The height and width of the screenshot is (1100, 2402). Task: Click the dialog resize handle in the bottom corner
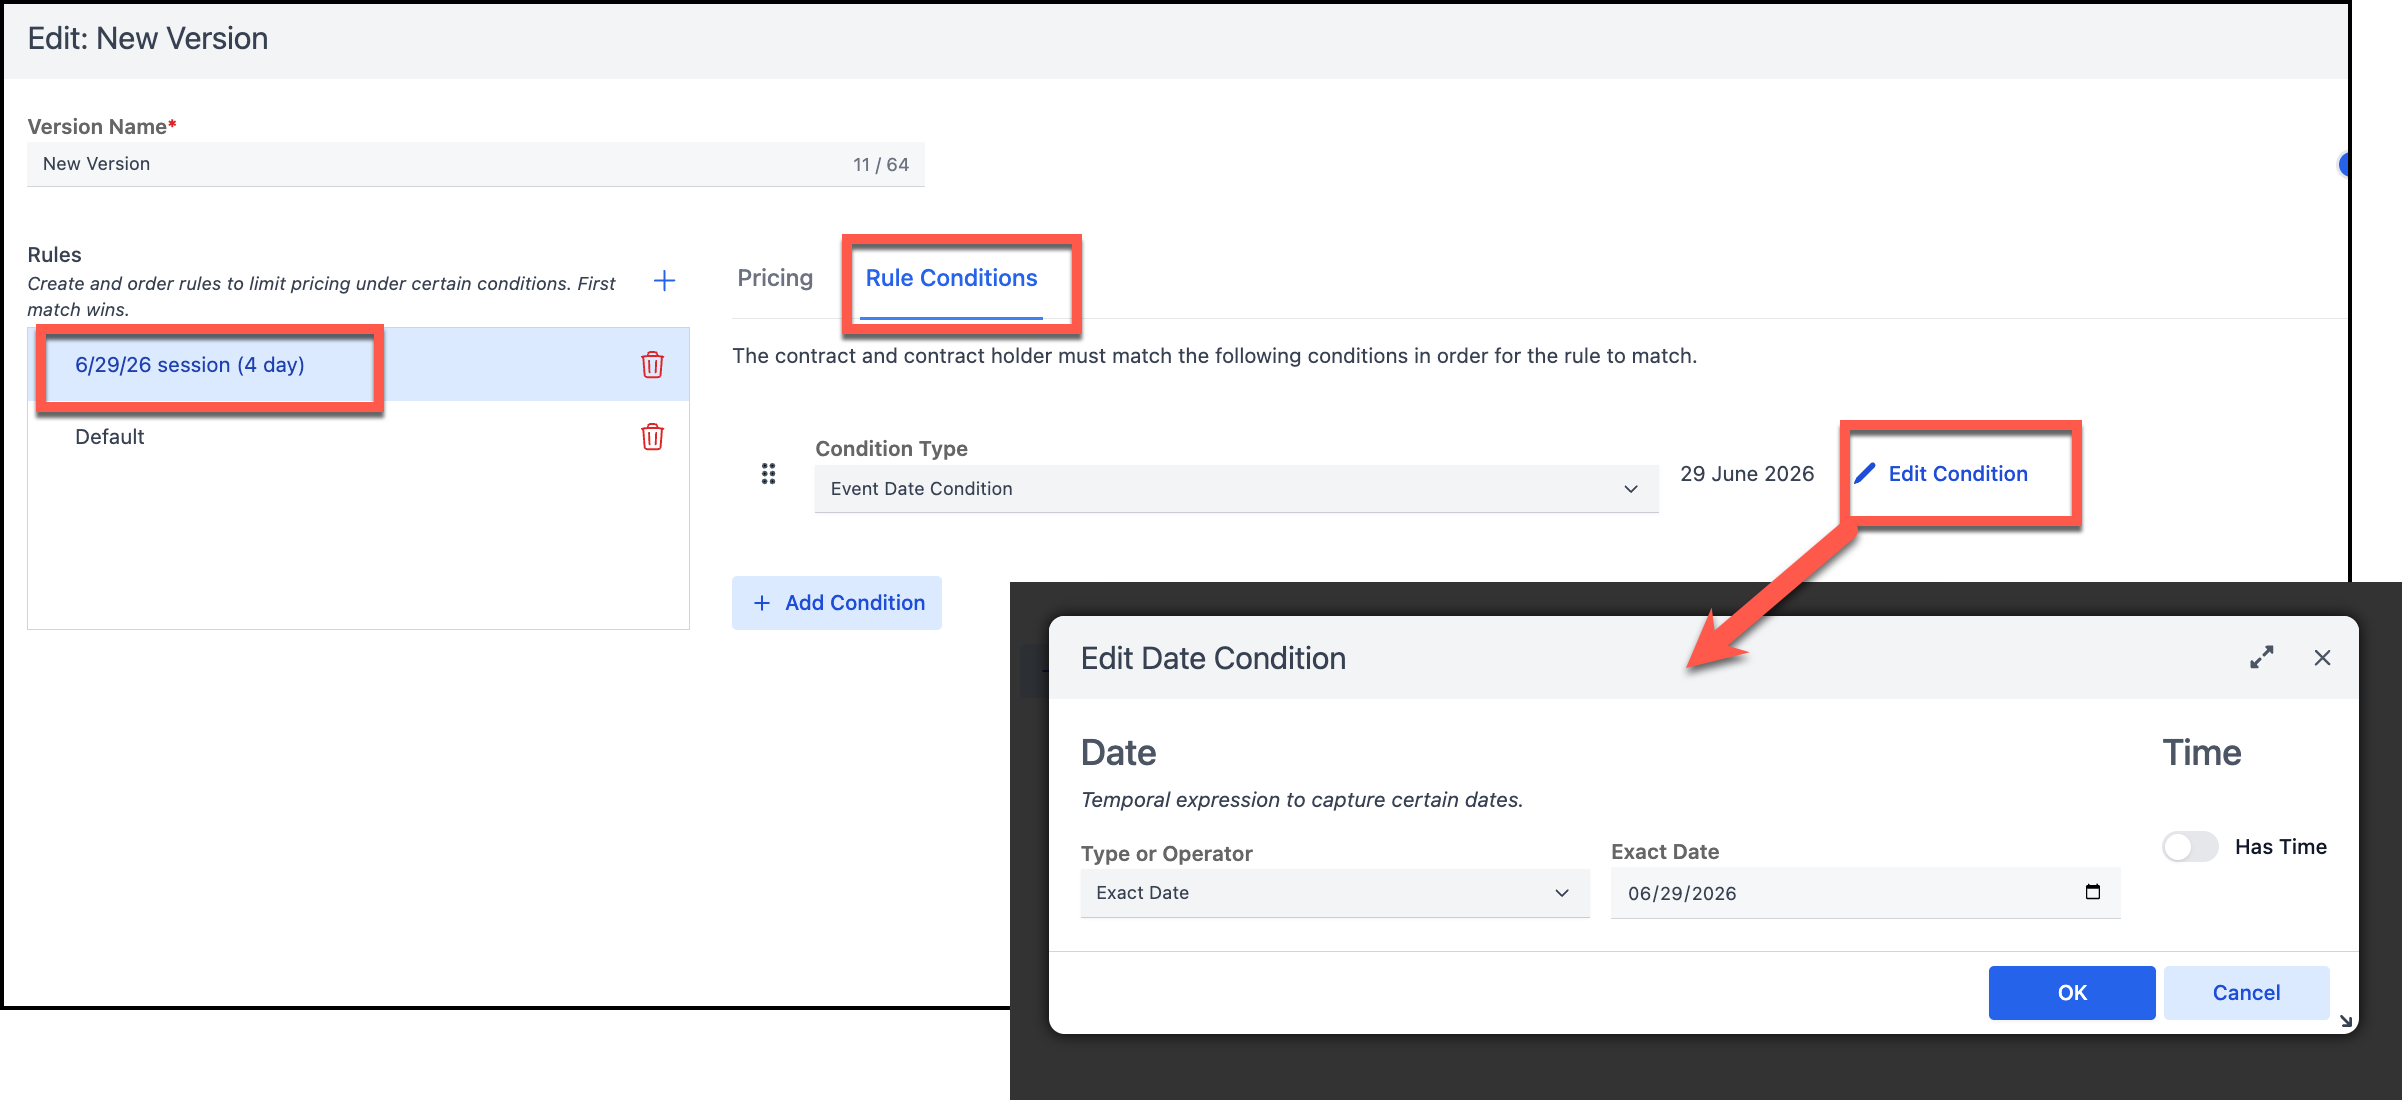click(x=2345, y=1021)
